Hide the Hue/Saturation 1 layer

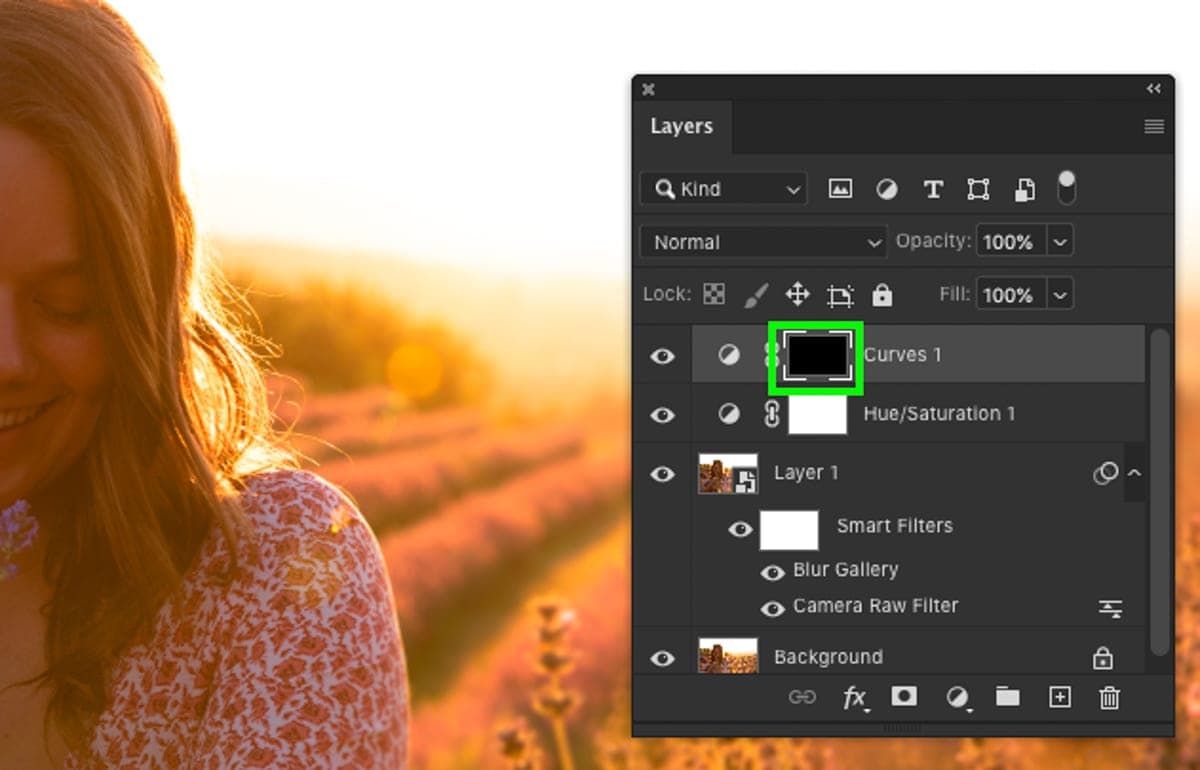(x=662, y=414)
